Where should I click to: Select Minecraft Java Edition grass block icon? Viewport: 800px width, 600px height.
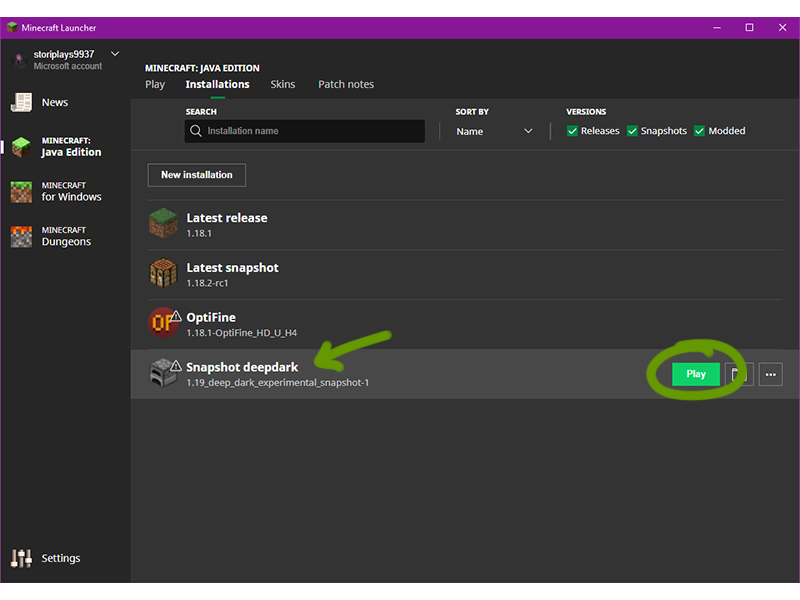point(21,147)
